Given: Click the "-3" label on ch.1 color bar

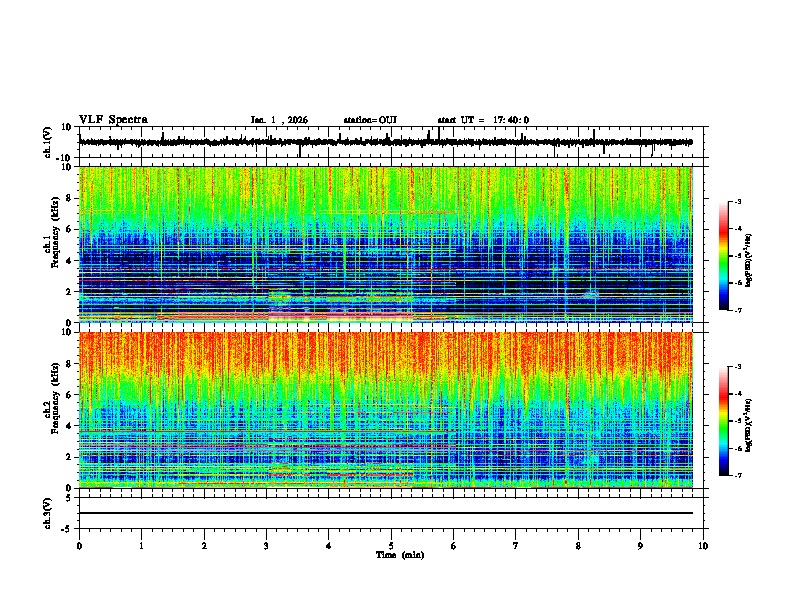Looking at the screenshot, I should click(738, 202).
